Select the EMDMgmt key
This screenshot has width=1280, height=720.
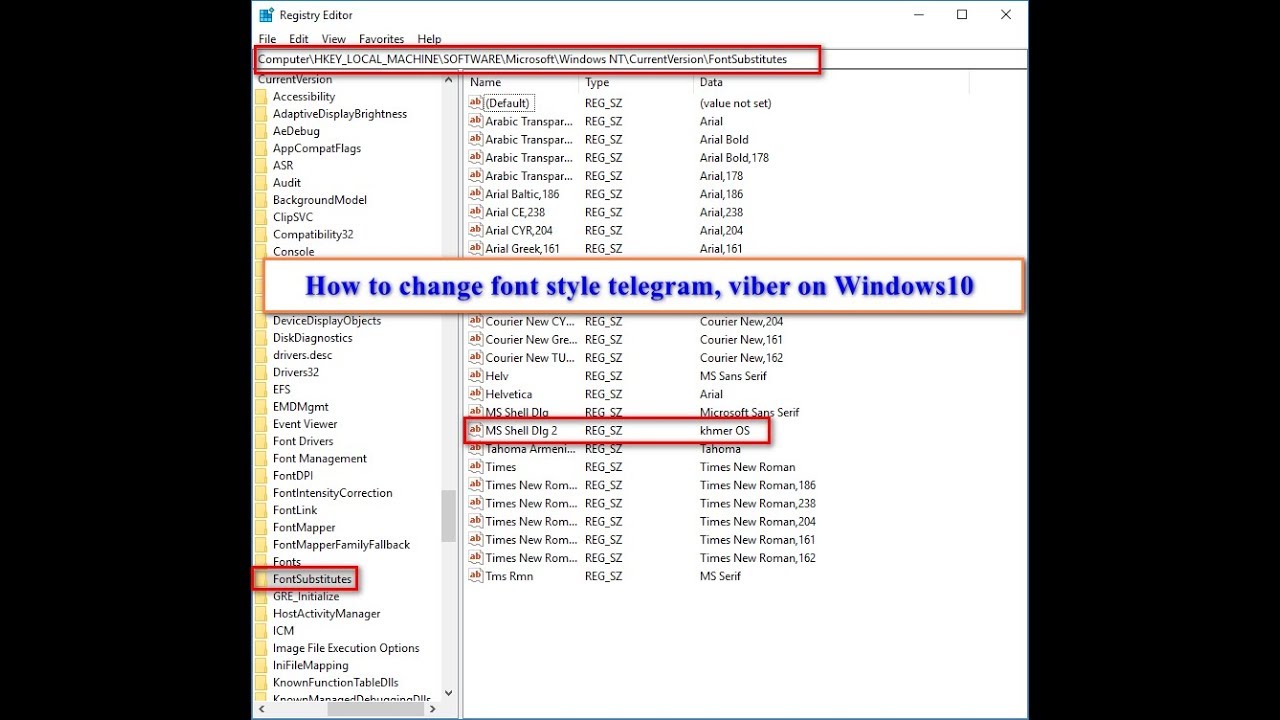[301, 407]
